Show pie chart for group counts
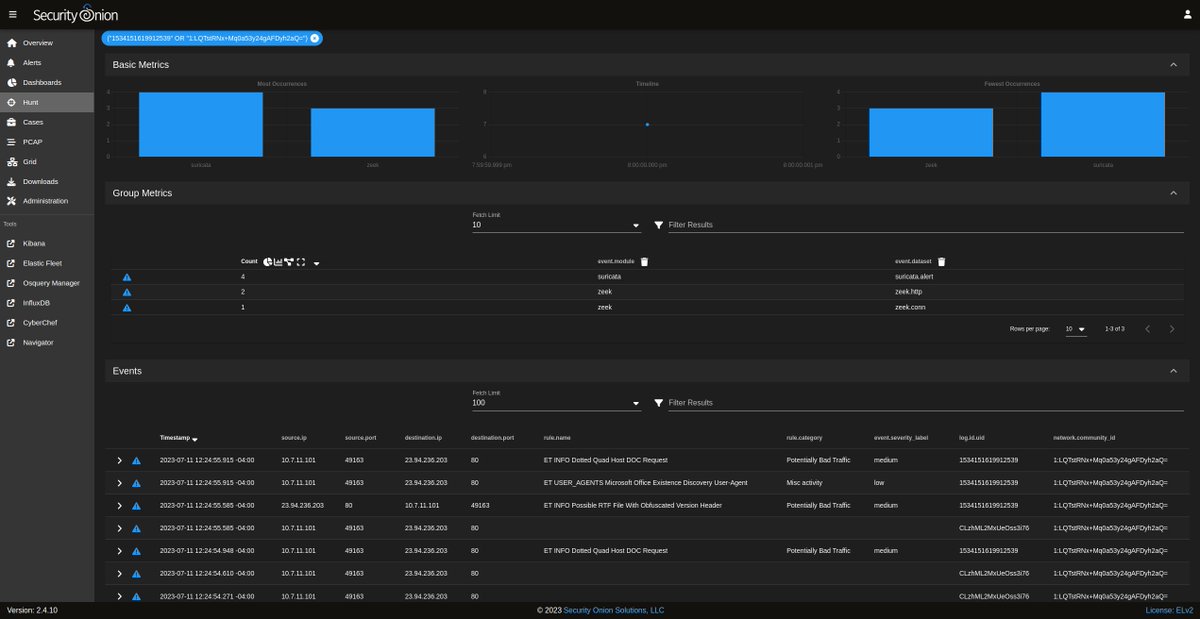Image resolution: width=1200 pixels, height=619 pixels. (268, 262)
